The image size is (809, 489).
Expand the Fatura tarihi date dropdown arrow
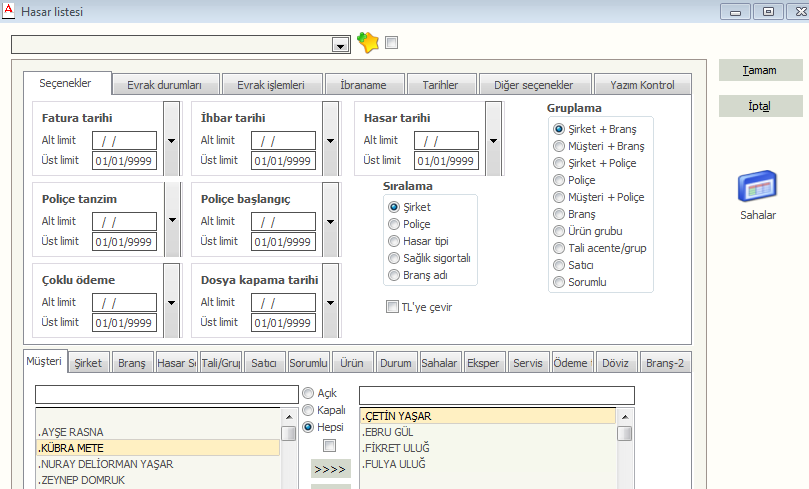(x=171, y=140)
